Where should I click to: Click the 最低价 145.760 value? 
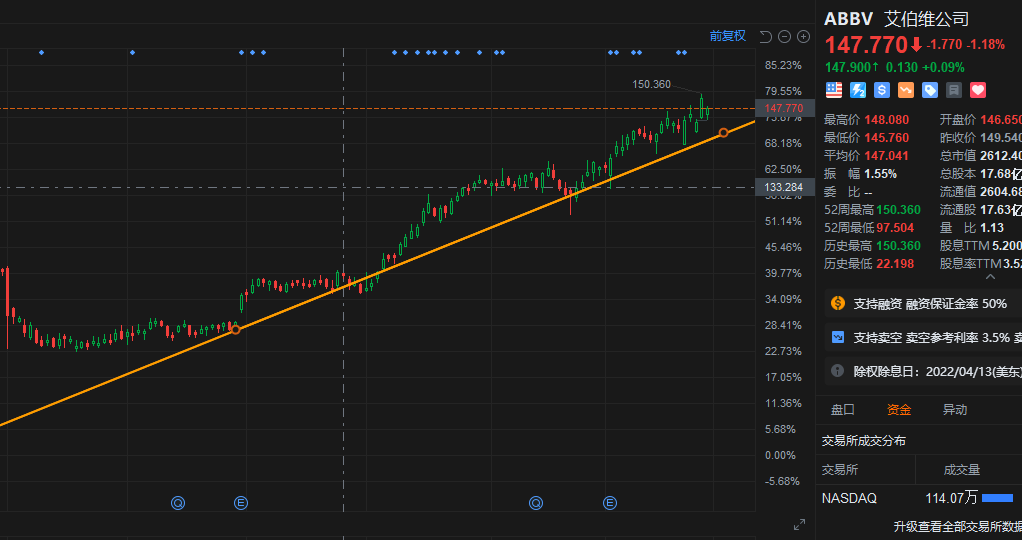(x=886, y=138)
